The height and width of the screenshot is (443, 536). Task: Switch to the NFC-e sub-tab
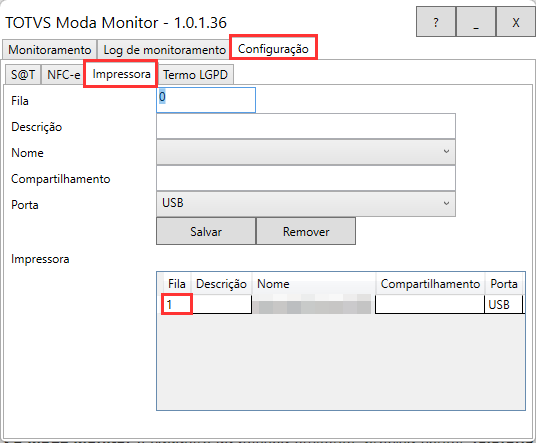(63, 75)
